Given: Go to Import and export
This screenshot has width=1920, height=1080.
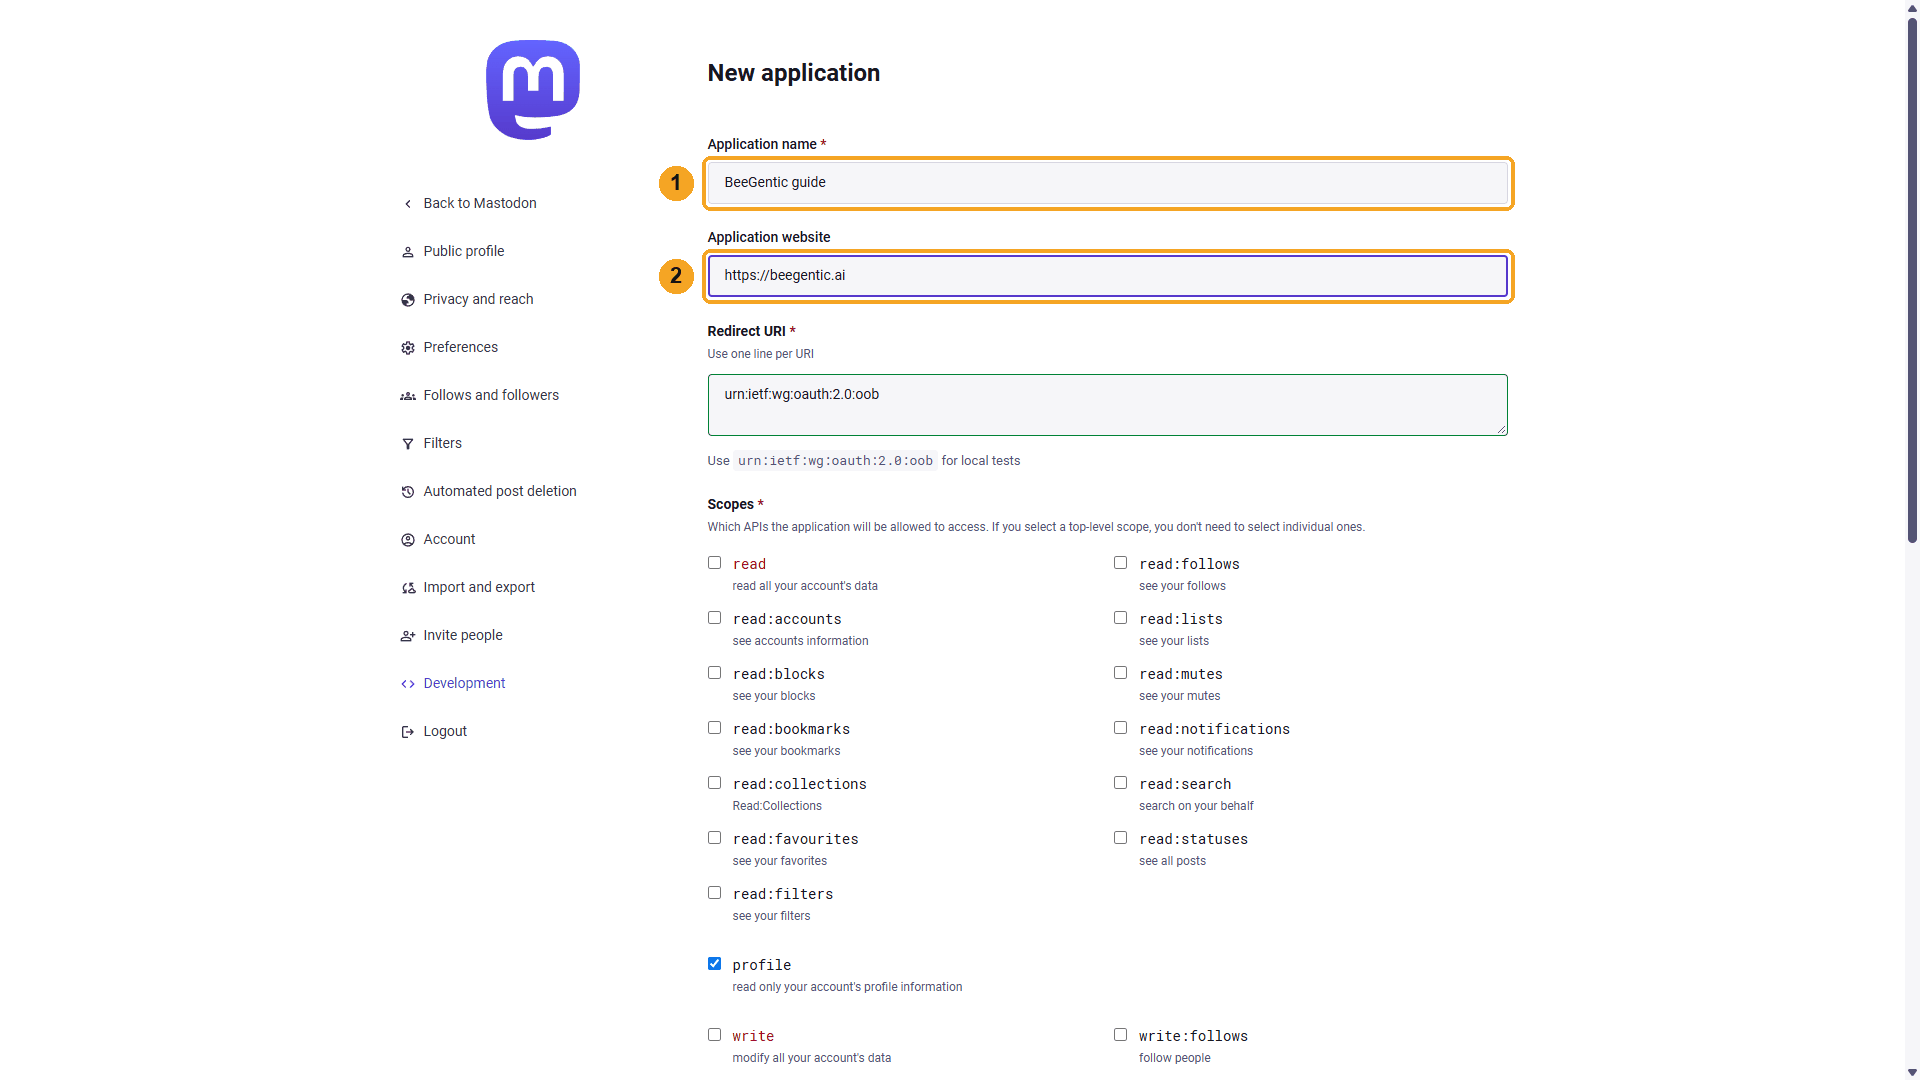Looking at the screenshot, I should [x=479, y=587].
